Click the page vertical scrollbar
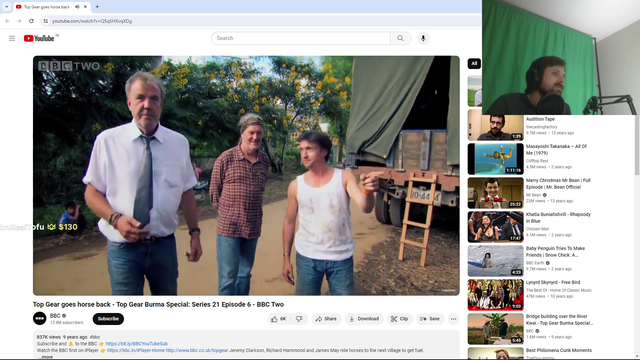 pos(637,145)
